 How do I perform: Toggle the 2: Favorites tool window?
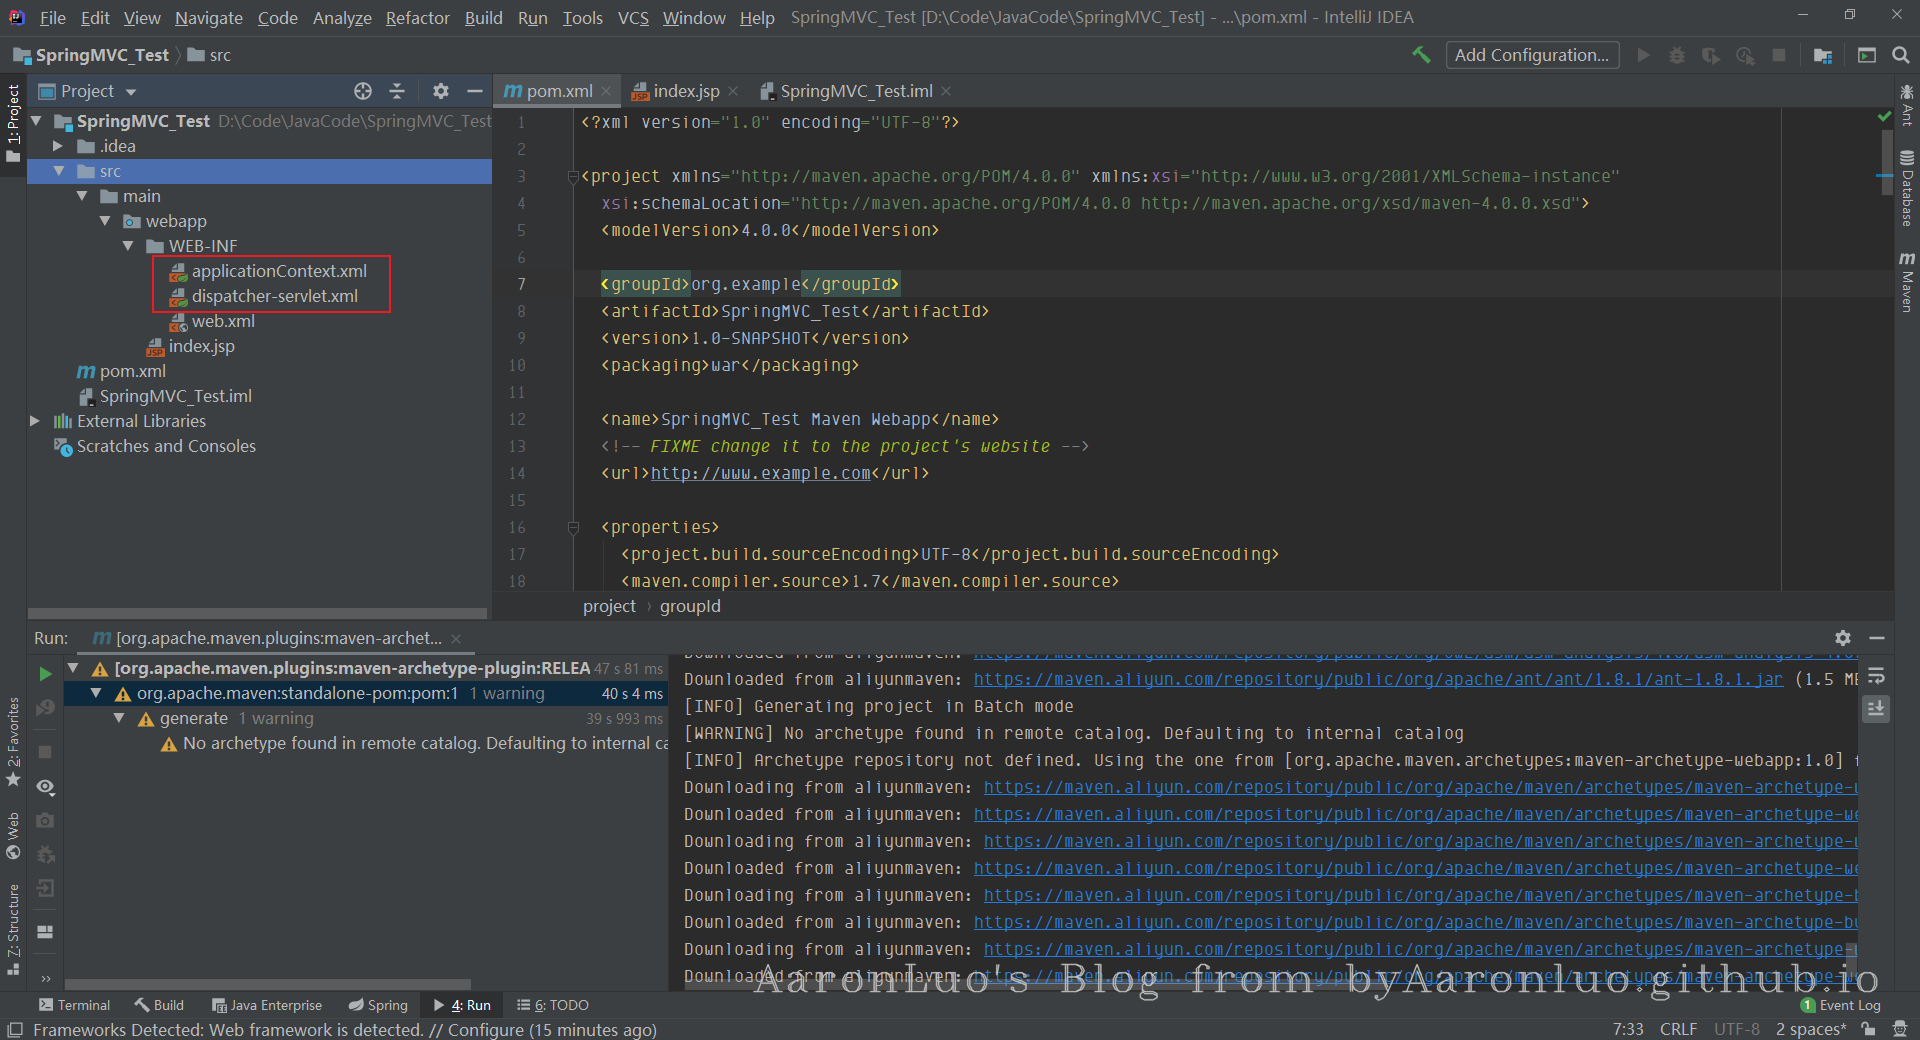[13, 741]
